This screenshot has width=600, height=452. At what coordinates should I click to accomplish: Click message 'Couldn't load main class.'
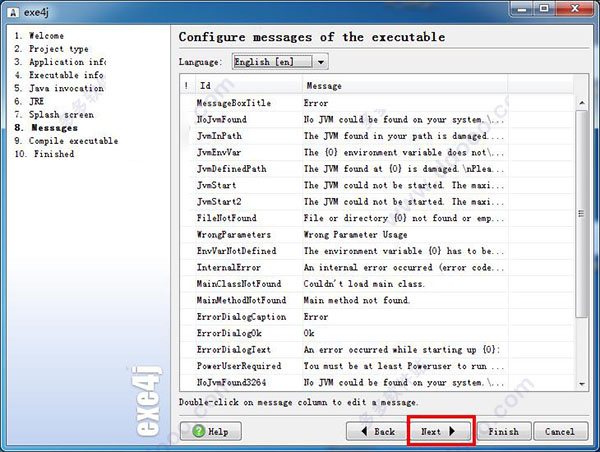[x=364, y=284]
